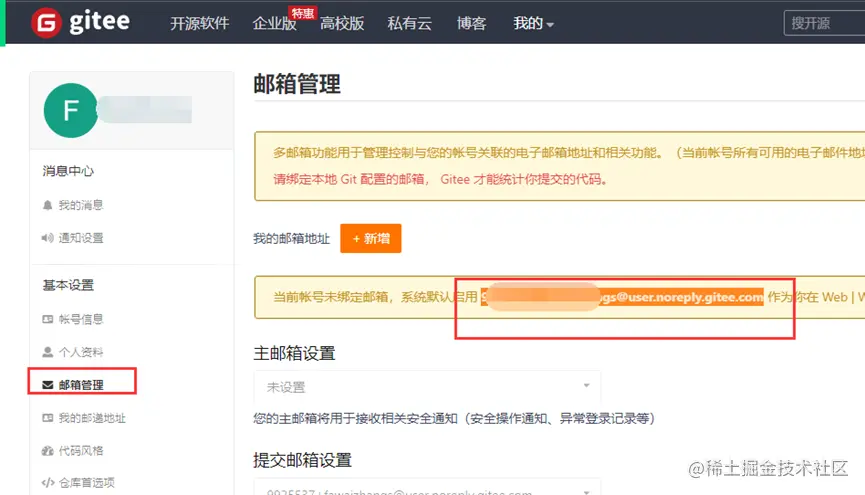Viewport: 865px width, 495px height.
Task: Click the noreply gitee email address
Action: click(622, 297)
